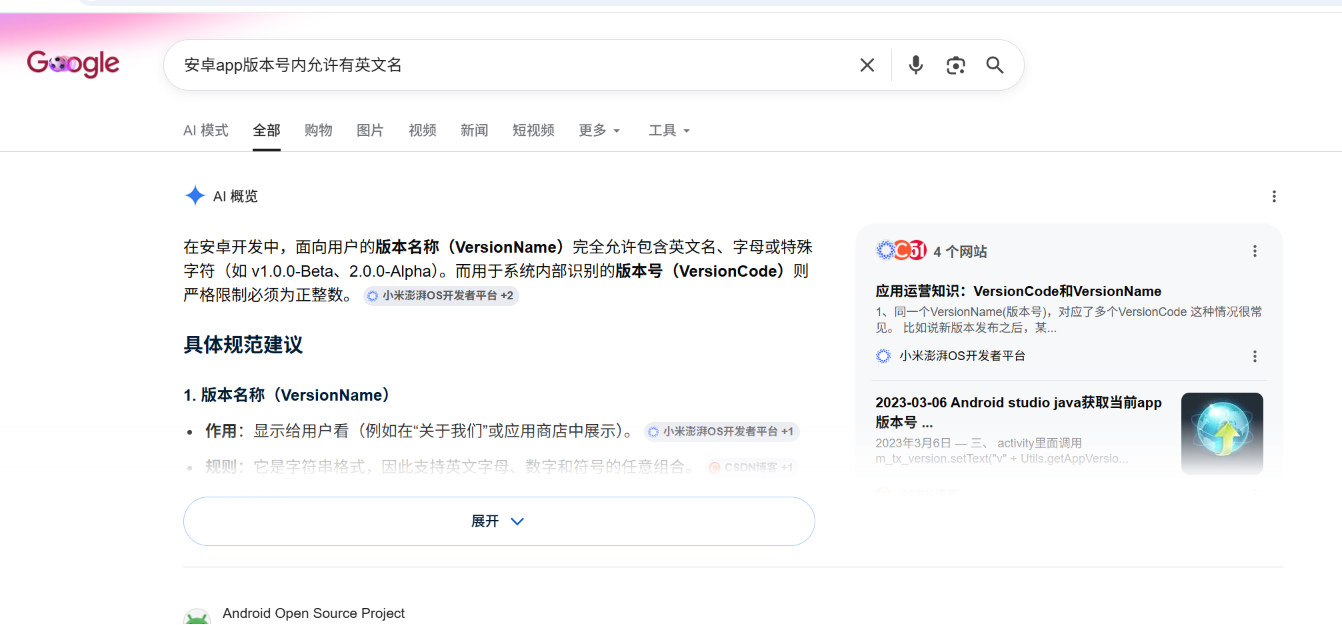The height and width of the screenshot is (625, 1342).
Task: Open the 新闻 tab
Action: point(475,130)
